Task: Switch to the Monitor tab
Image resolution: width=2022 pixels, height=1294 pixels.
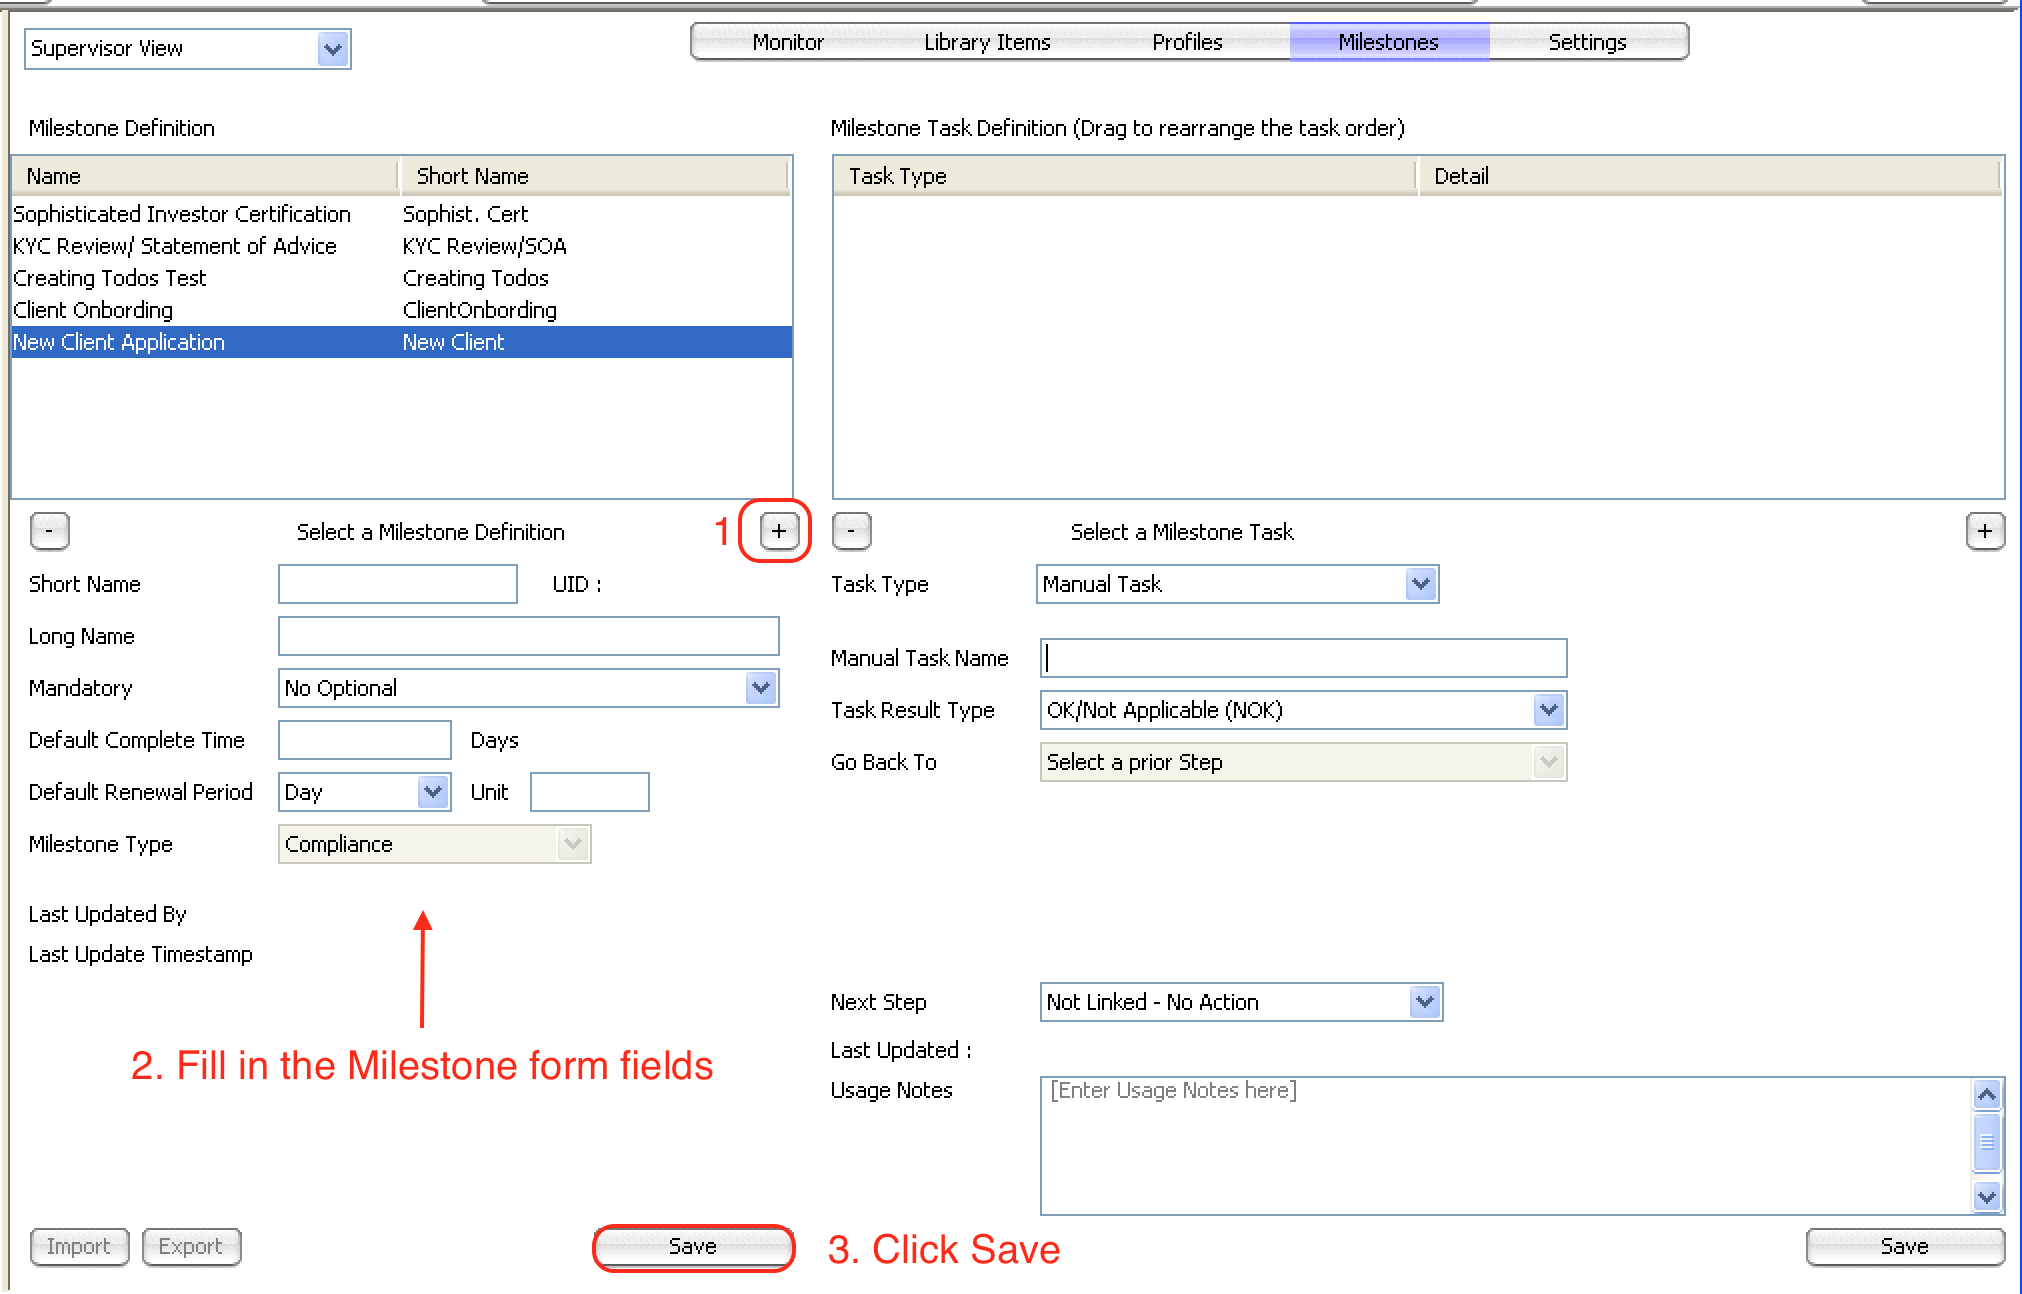Action: [x=788, y=42]
